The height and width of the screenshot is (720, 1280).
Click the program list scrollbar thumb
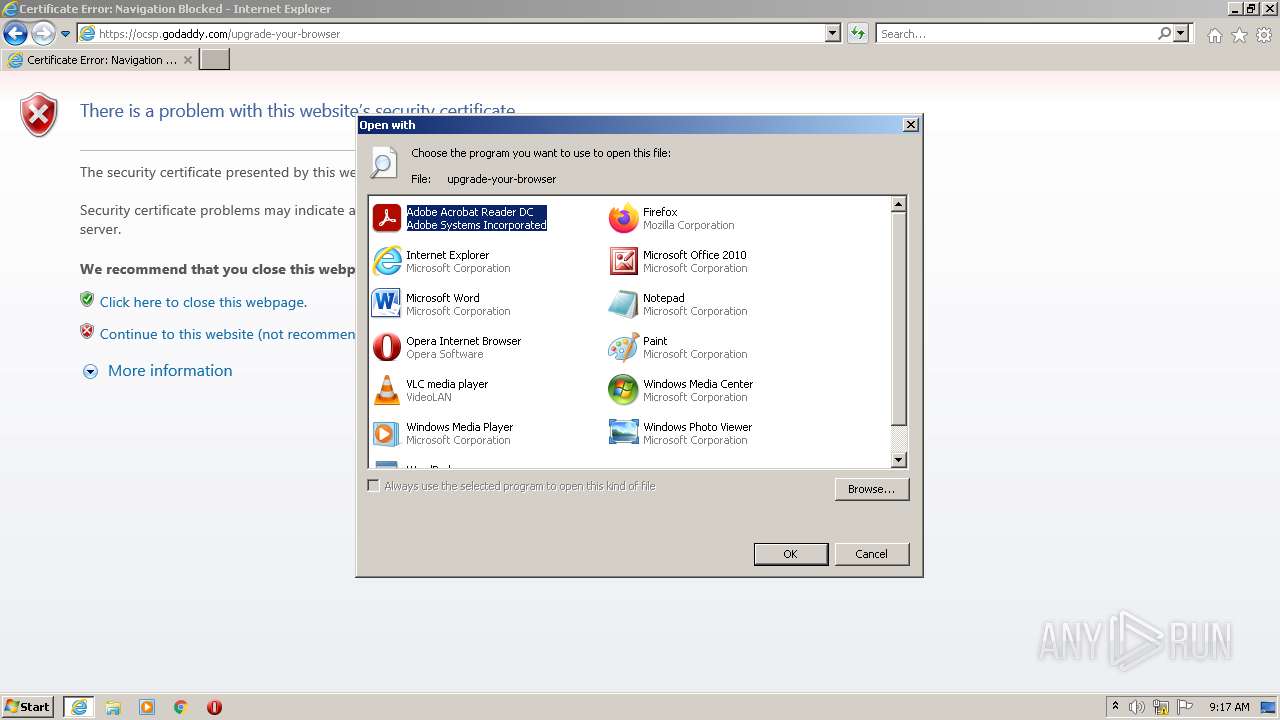tap(899, 319)
